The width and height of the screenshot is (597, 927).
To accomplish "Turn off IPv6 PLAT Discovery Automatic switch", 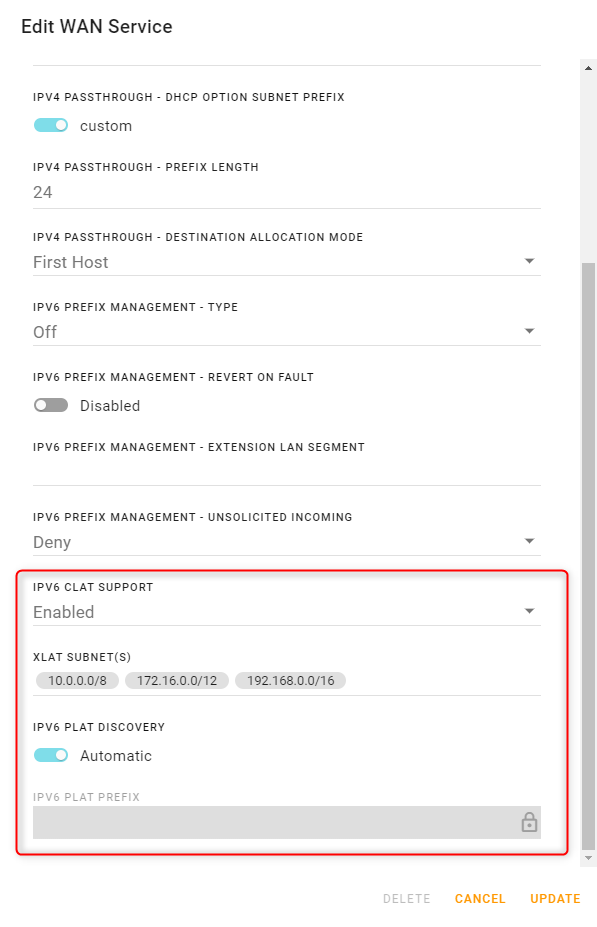I will point(51,755).
